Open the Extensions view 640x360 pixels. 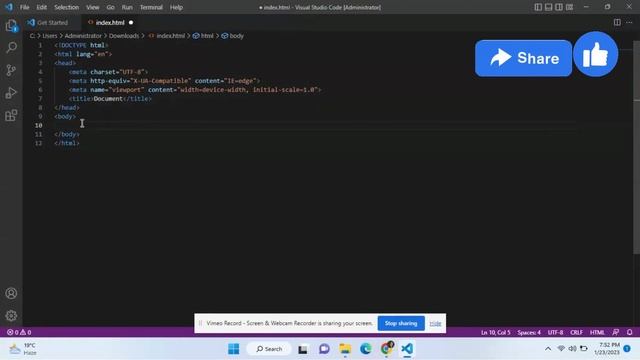pos(11,115)
